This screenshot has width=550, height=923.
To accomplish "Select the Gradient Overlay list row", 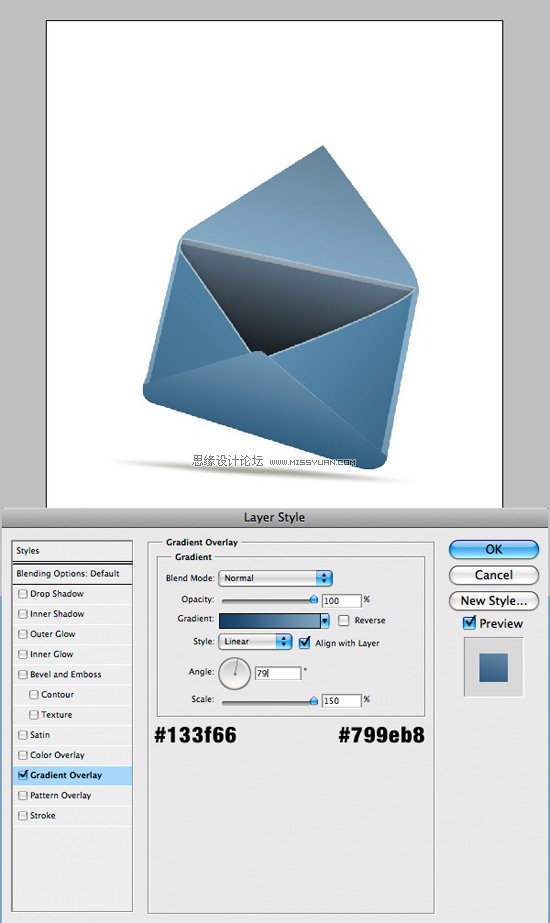I will click(x=72, y=775).
